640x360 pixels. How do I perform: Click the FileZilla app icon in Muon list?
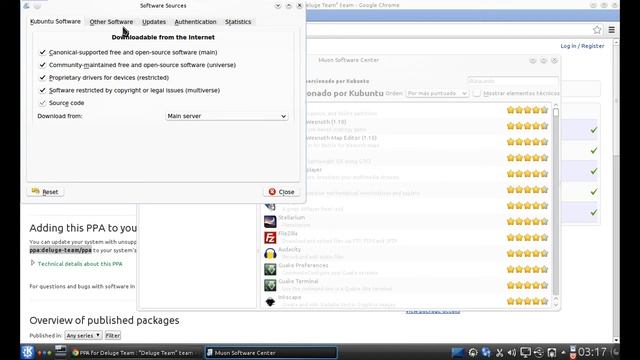coord(270,238)
